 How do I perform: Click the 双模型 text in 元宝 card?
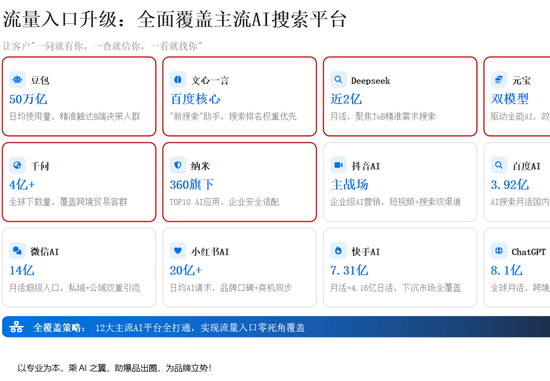(x=510, y=99)
